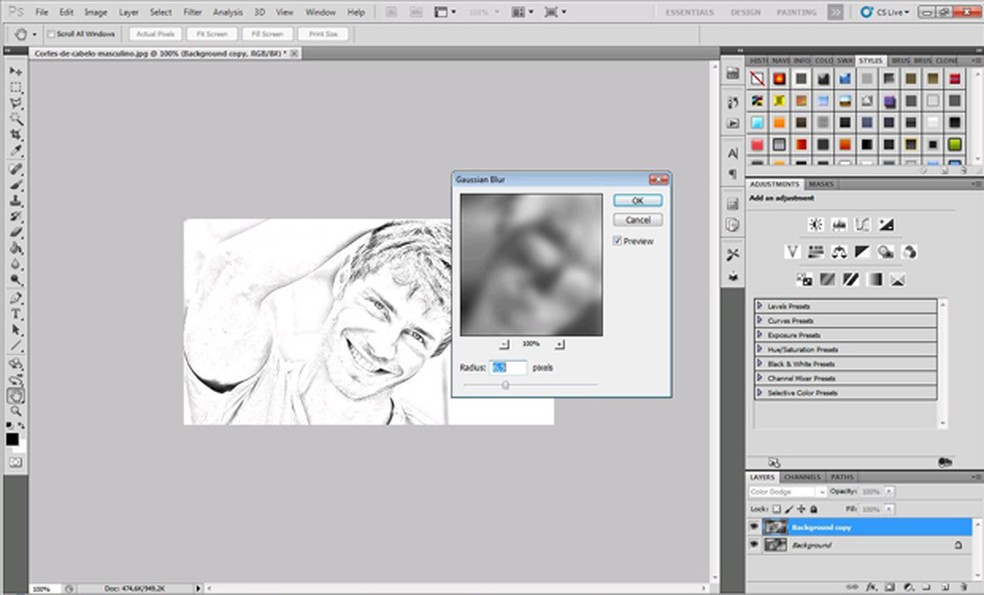Toggle Lock transparent pixels for the layer

point(775,508)
